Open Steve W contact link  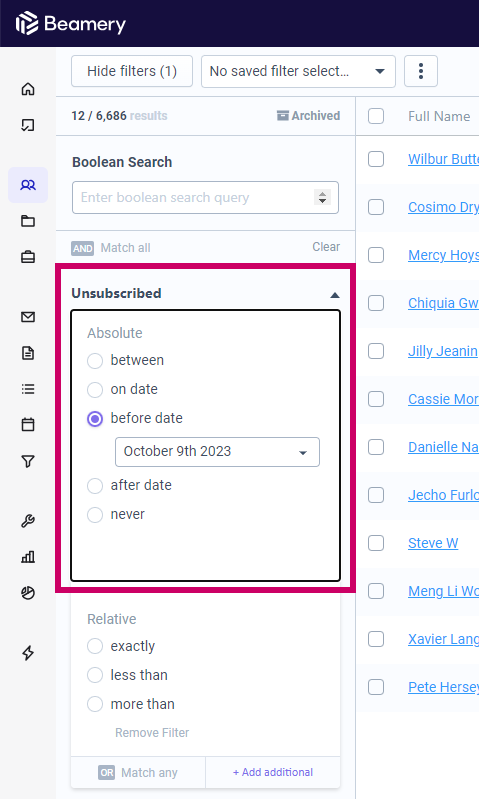433,543
